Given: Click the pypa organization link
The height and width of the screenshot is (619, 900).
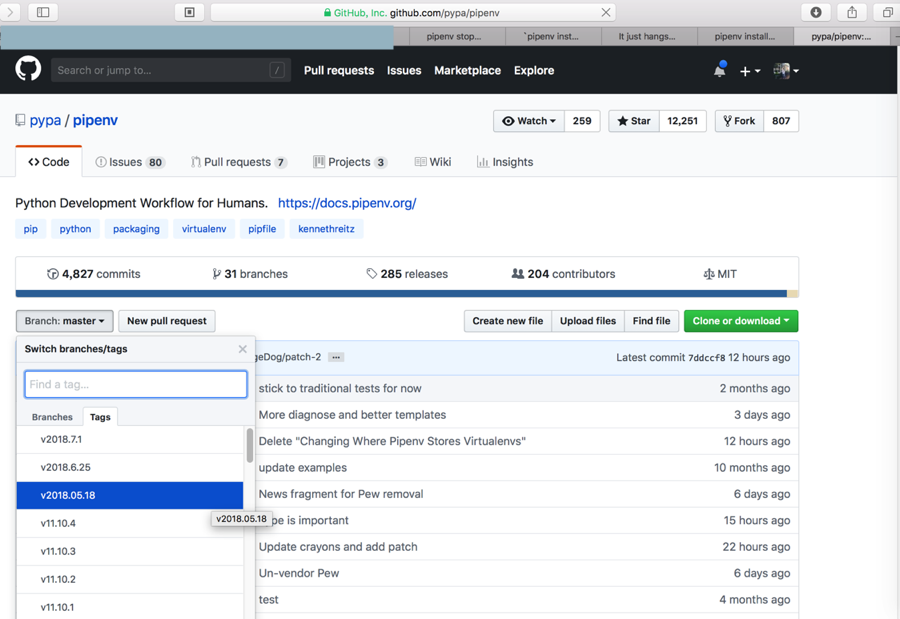Looking at the screenshot, I should (45, 120).
